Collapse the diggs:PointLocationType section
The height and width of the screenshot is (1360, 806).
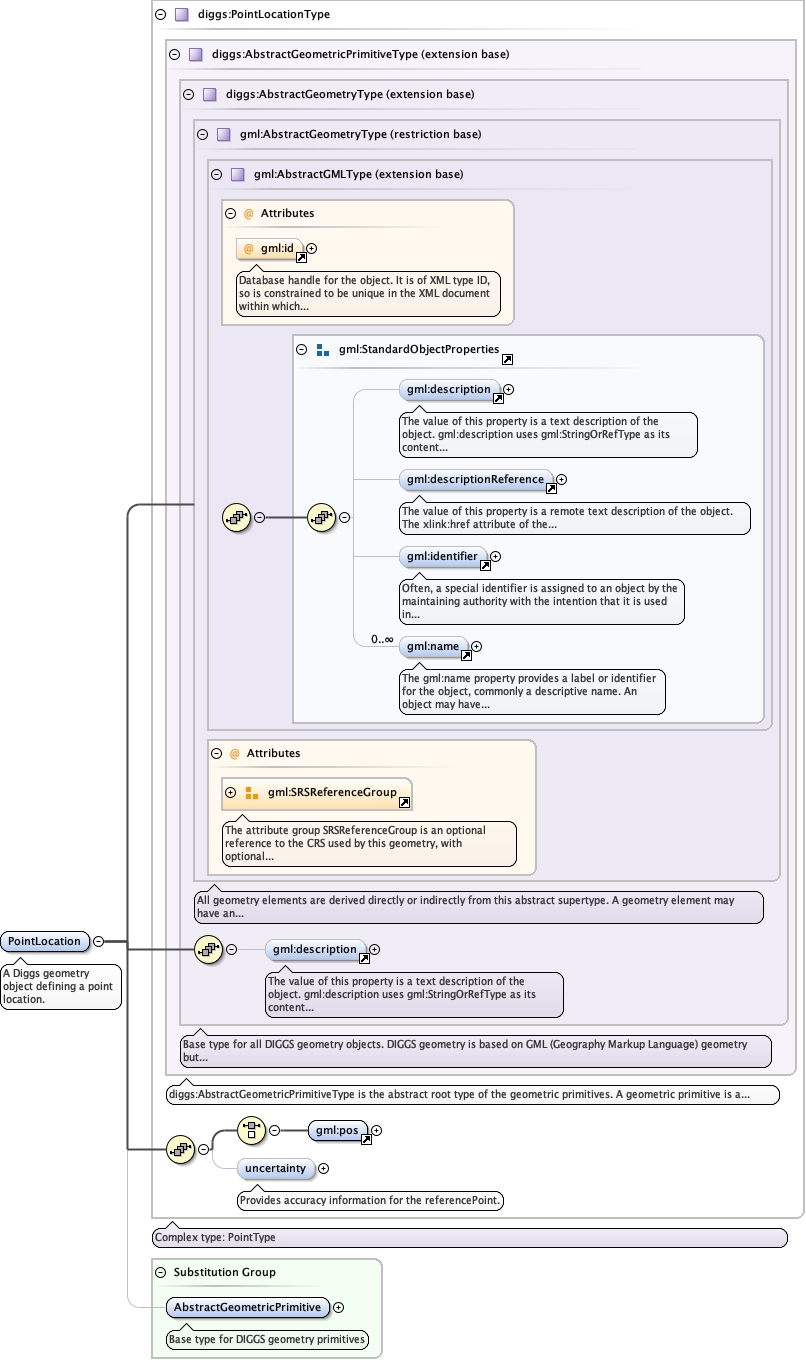click(x=160, y=15)
